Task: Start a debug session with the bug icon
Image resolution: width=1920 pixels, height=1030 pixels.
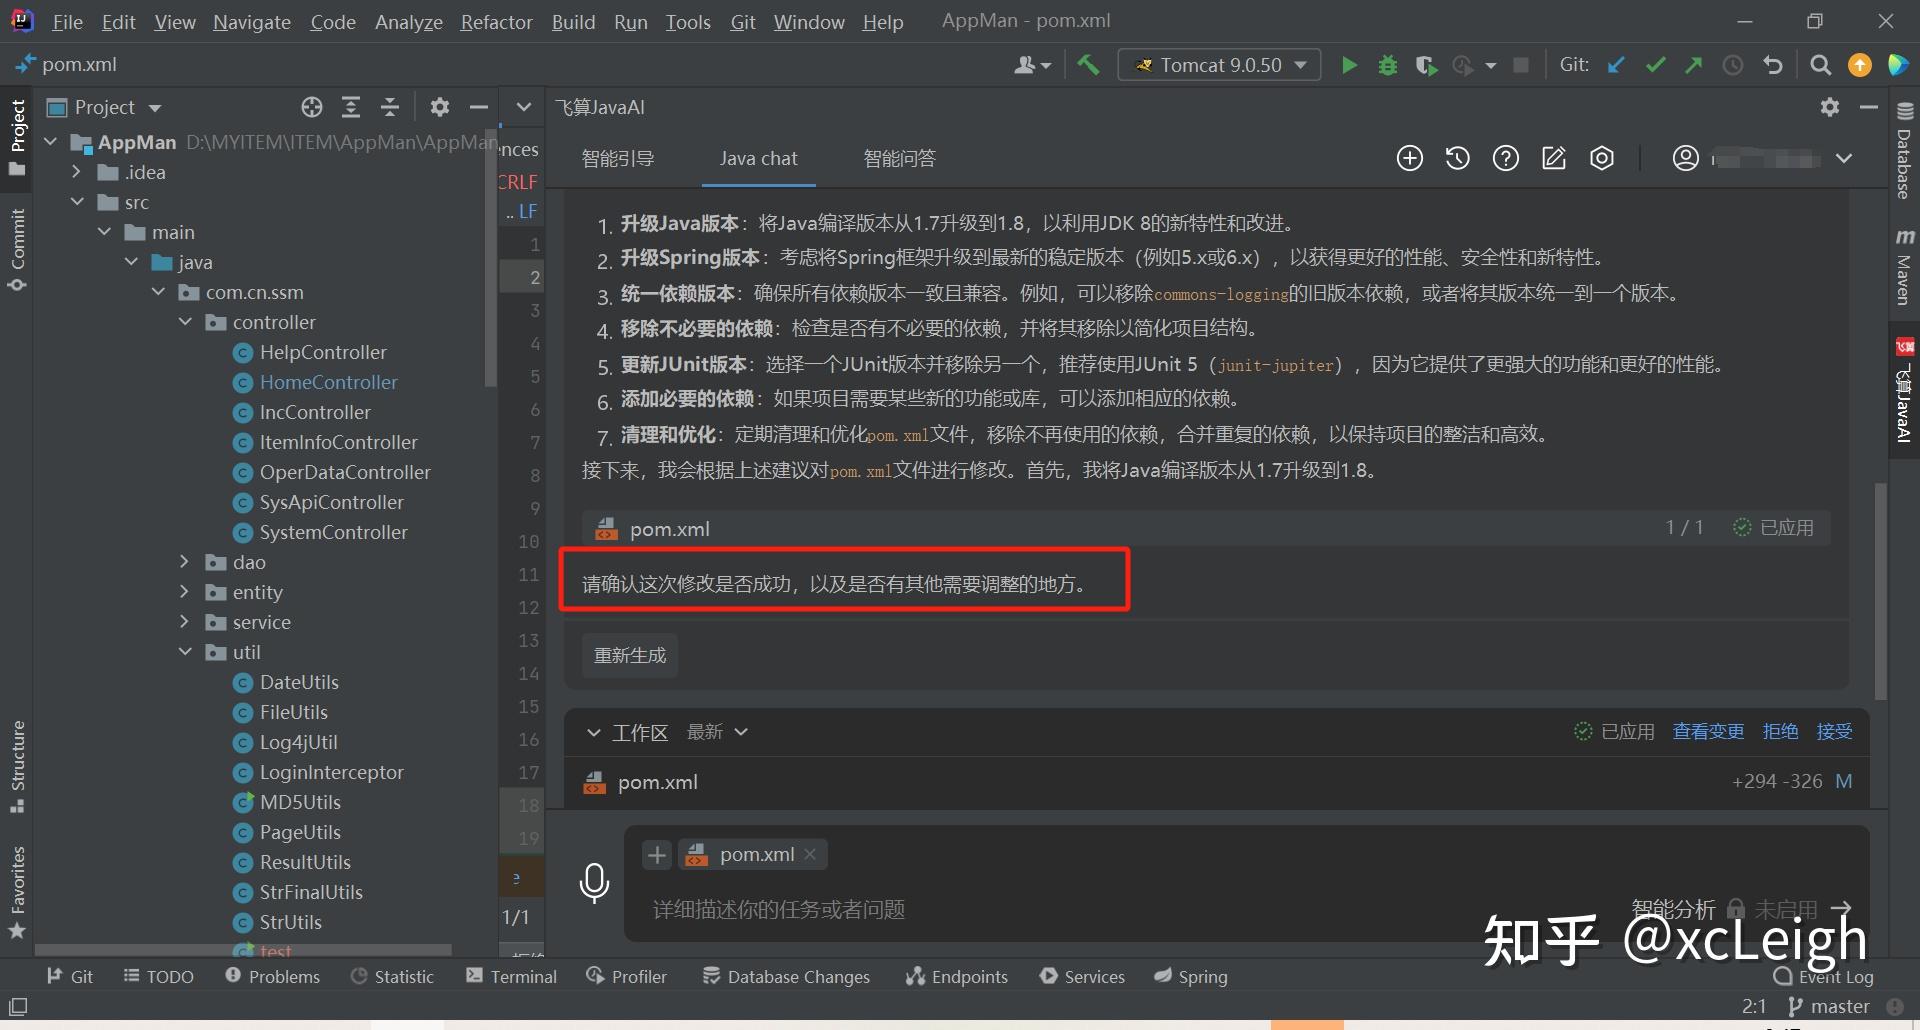Action: (1387, 64)
